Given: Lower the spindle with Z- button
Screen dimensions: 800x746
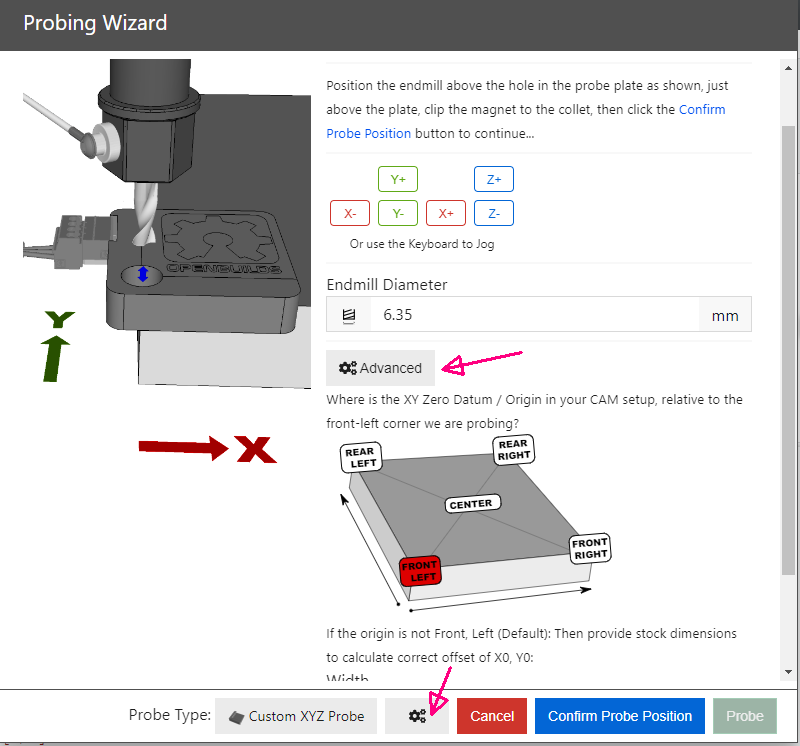Looking at the screenshot, I should coord(494,213).
